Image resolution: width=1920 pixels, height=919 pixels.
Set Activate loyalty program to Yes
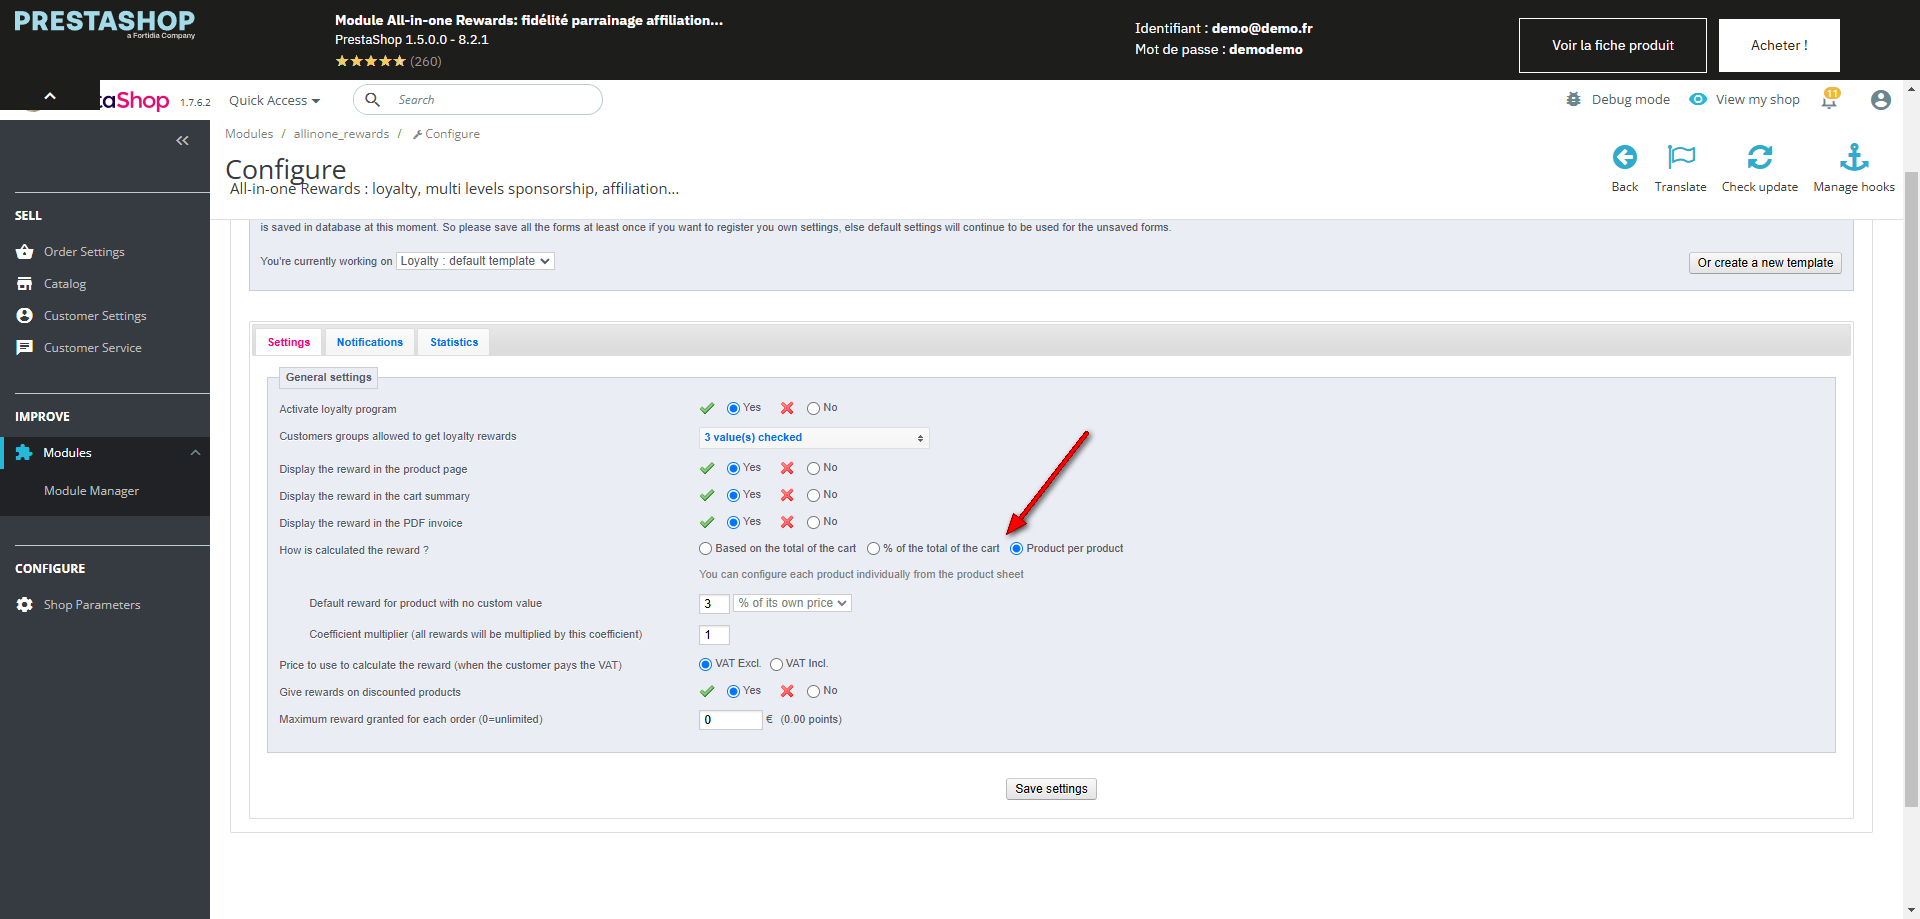(x=733, y=408)
